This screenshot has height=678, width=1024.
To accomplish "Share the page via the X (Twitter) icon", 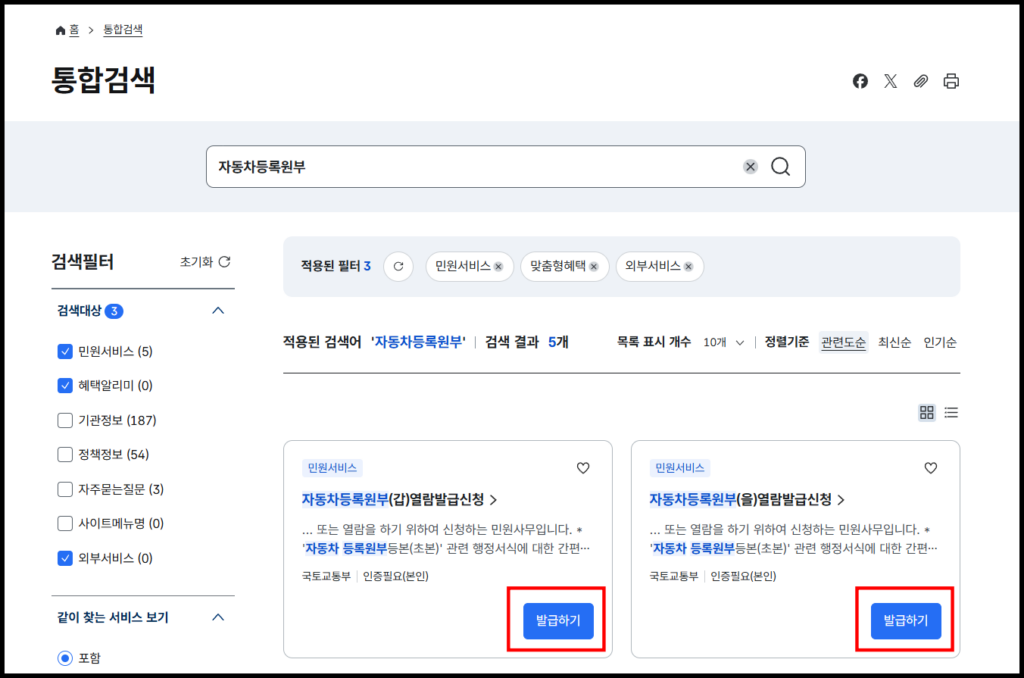I will click(x=890, y=81).
